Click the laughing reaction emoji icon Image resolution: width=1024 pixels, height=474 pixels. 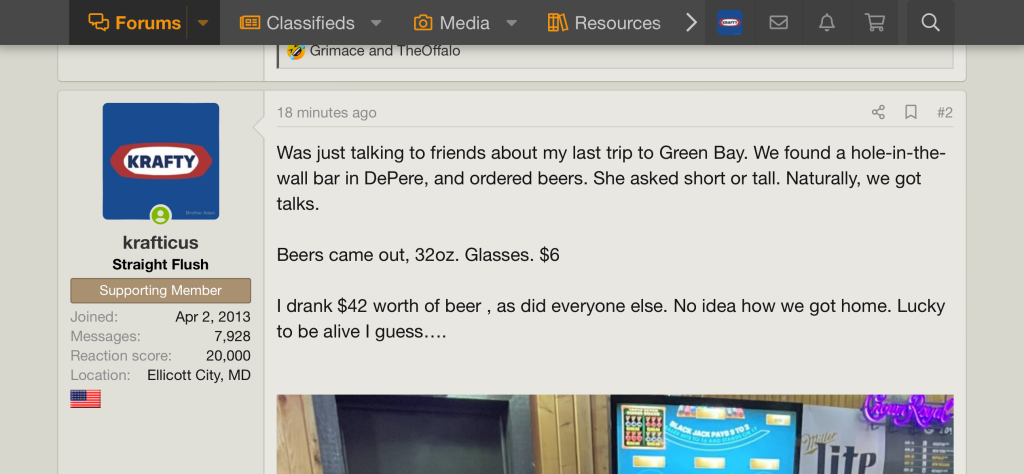tap(296, 51)
